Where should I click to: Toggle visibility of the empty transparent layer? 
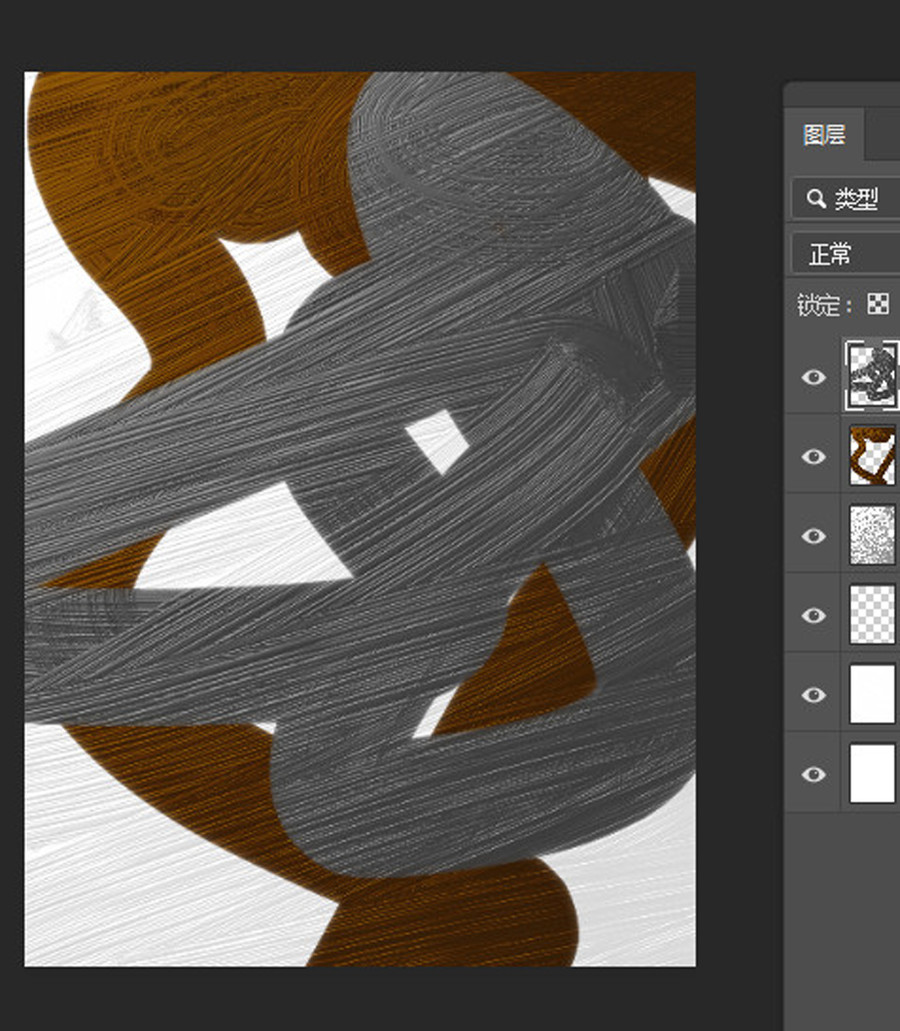click(x=814, y=615)
